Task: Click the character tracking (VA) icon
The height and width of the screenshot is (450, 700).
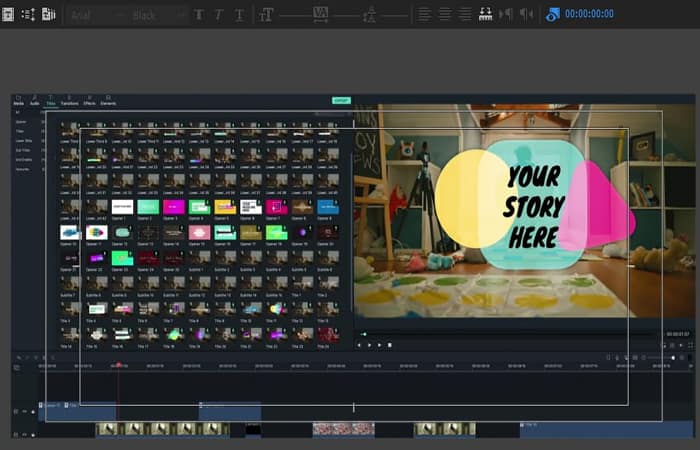Action: click(x=320, y=14)
